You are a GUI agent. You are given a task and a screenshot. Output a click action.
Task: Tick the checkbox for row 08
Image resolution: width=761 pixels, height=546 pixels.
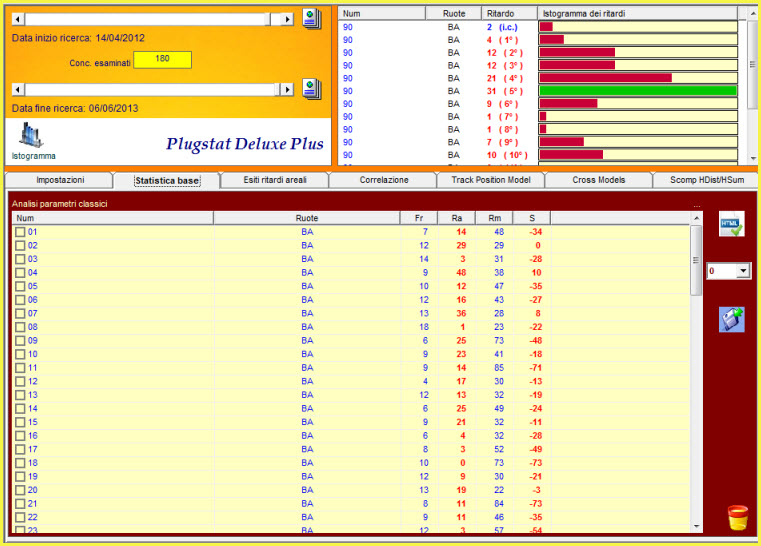[x=20, y=326]
